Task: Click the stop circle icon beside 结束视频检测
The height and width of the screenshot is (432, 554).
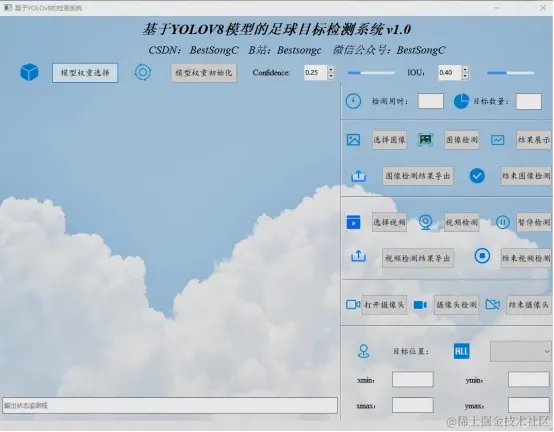Action: pyautogui.click(x=482, y=256)
